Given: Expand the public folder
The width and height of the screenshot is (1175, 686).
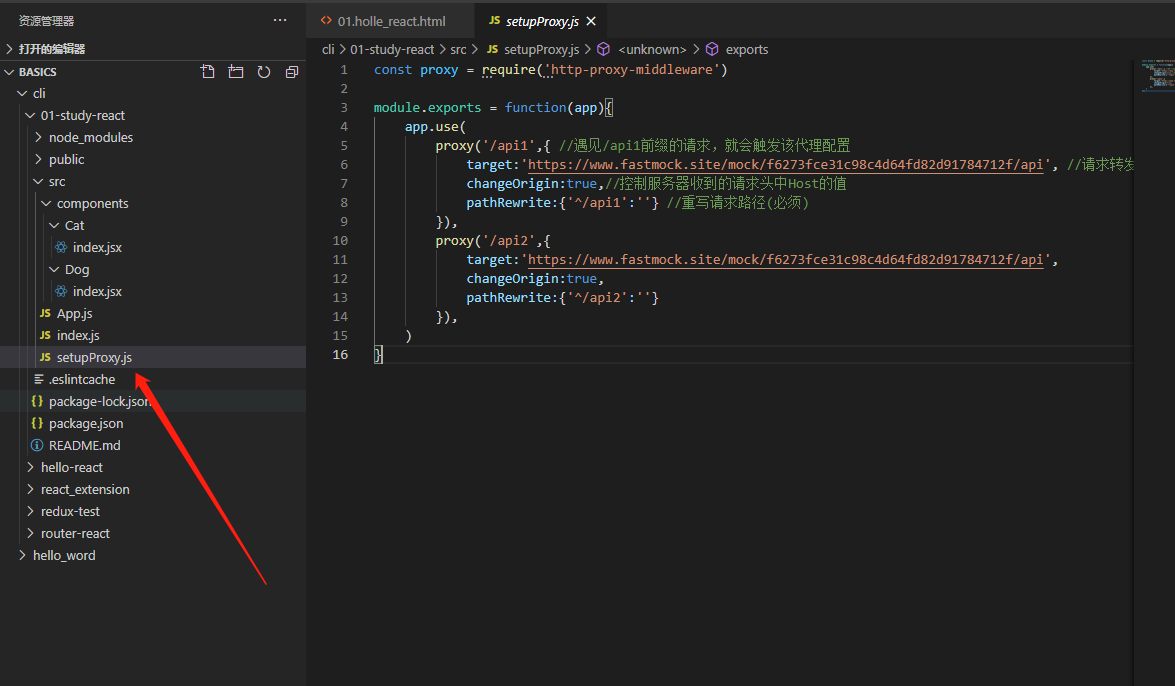Looking at the screenshot, I should point(38,160).
